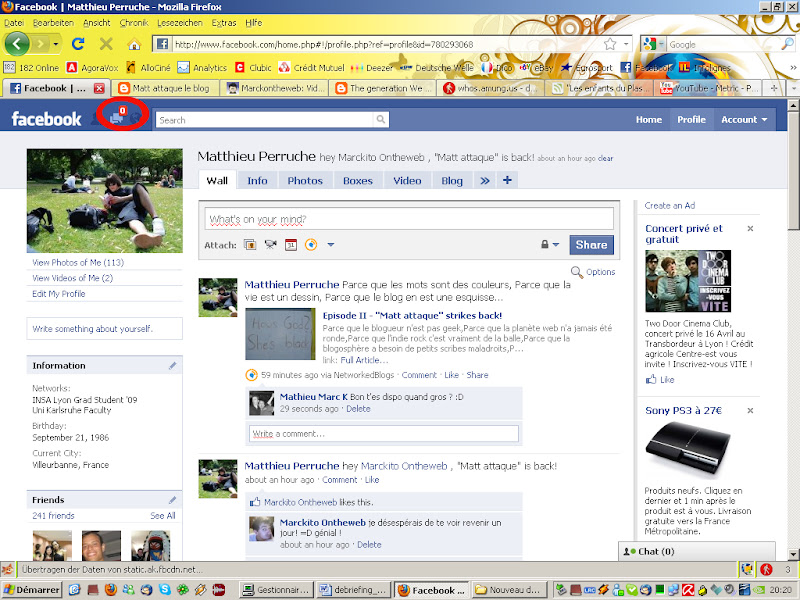Screen dimensions: 800x600
Task: Close the Facebook browser tab
Action: pos(99,88)
